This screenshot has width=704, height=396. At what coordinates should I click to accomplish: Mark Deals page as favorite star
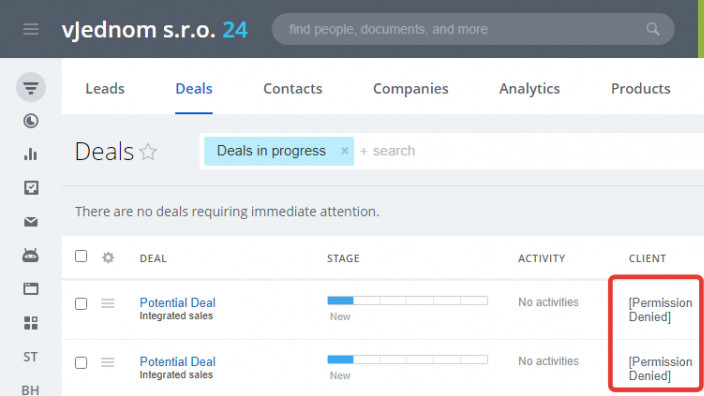(x=148, y=152)
